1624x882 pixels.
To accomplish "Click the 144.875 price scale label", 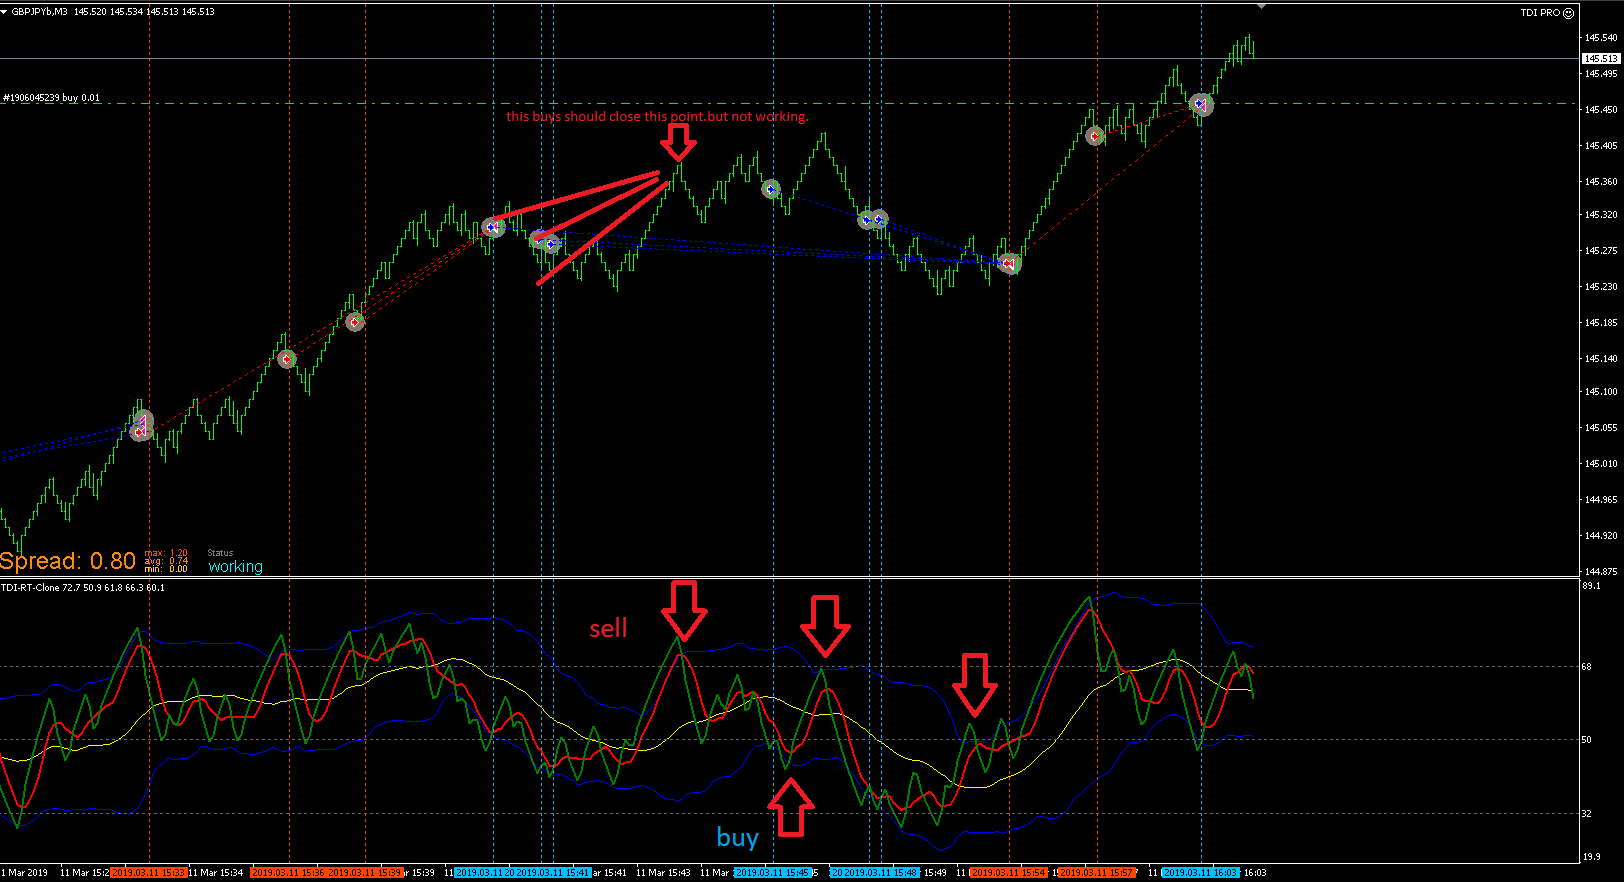I will pos(1601,571).
